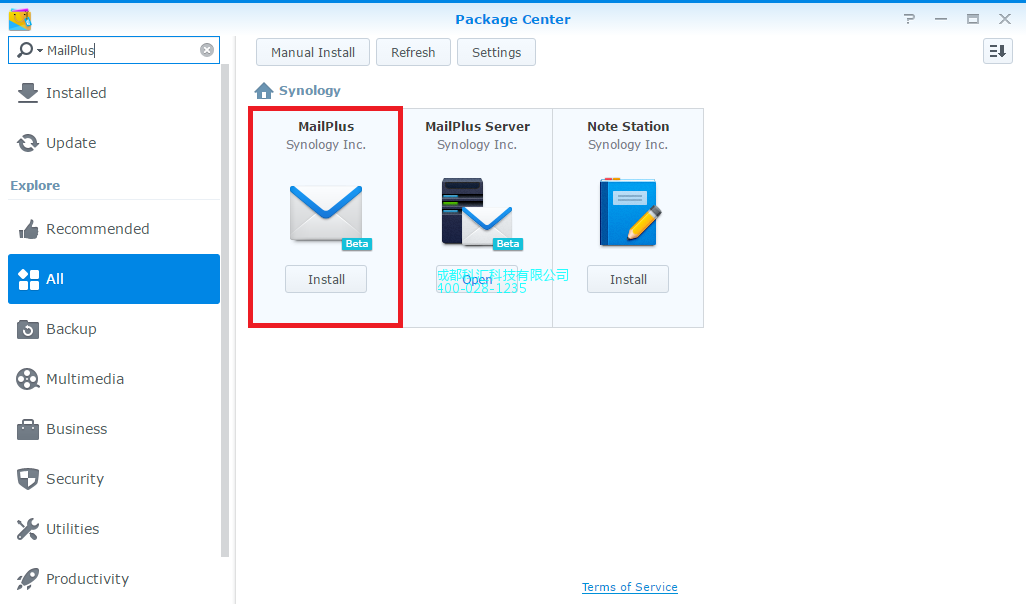Click the Security shield icon
The height and width of the screenshot is (604, 1026).
27,479
